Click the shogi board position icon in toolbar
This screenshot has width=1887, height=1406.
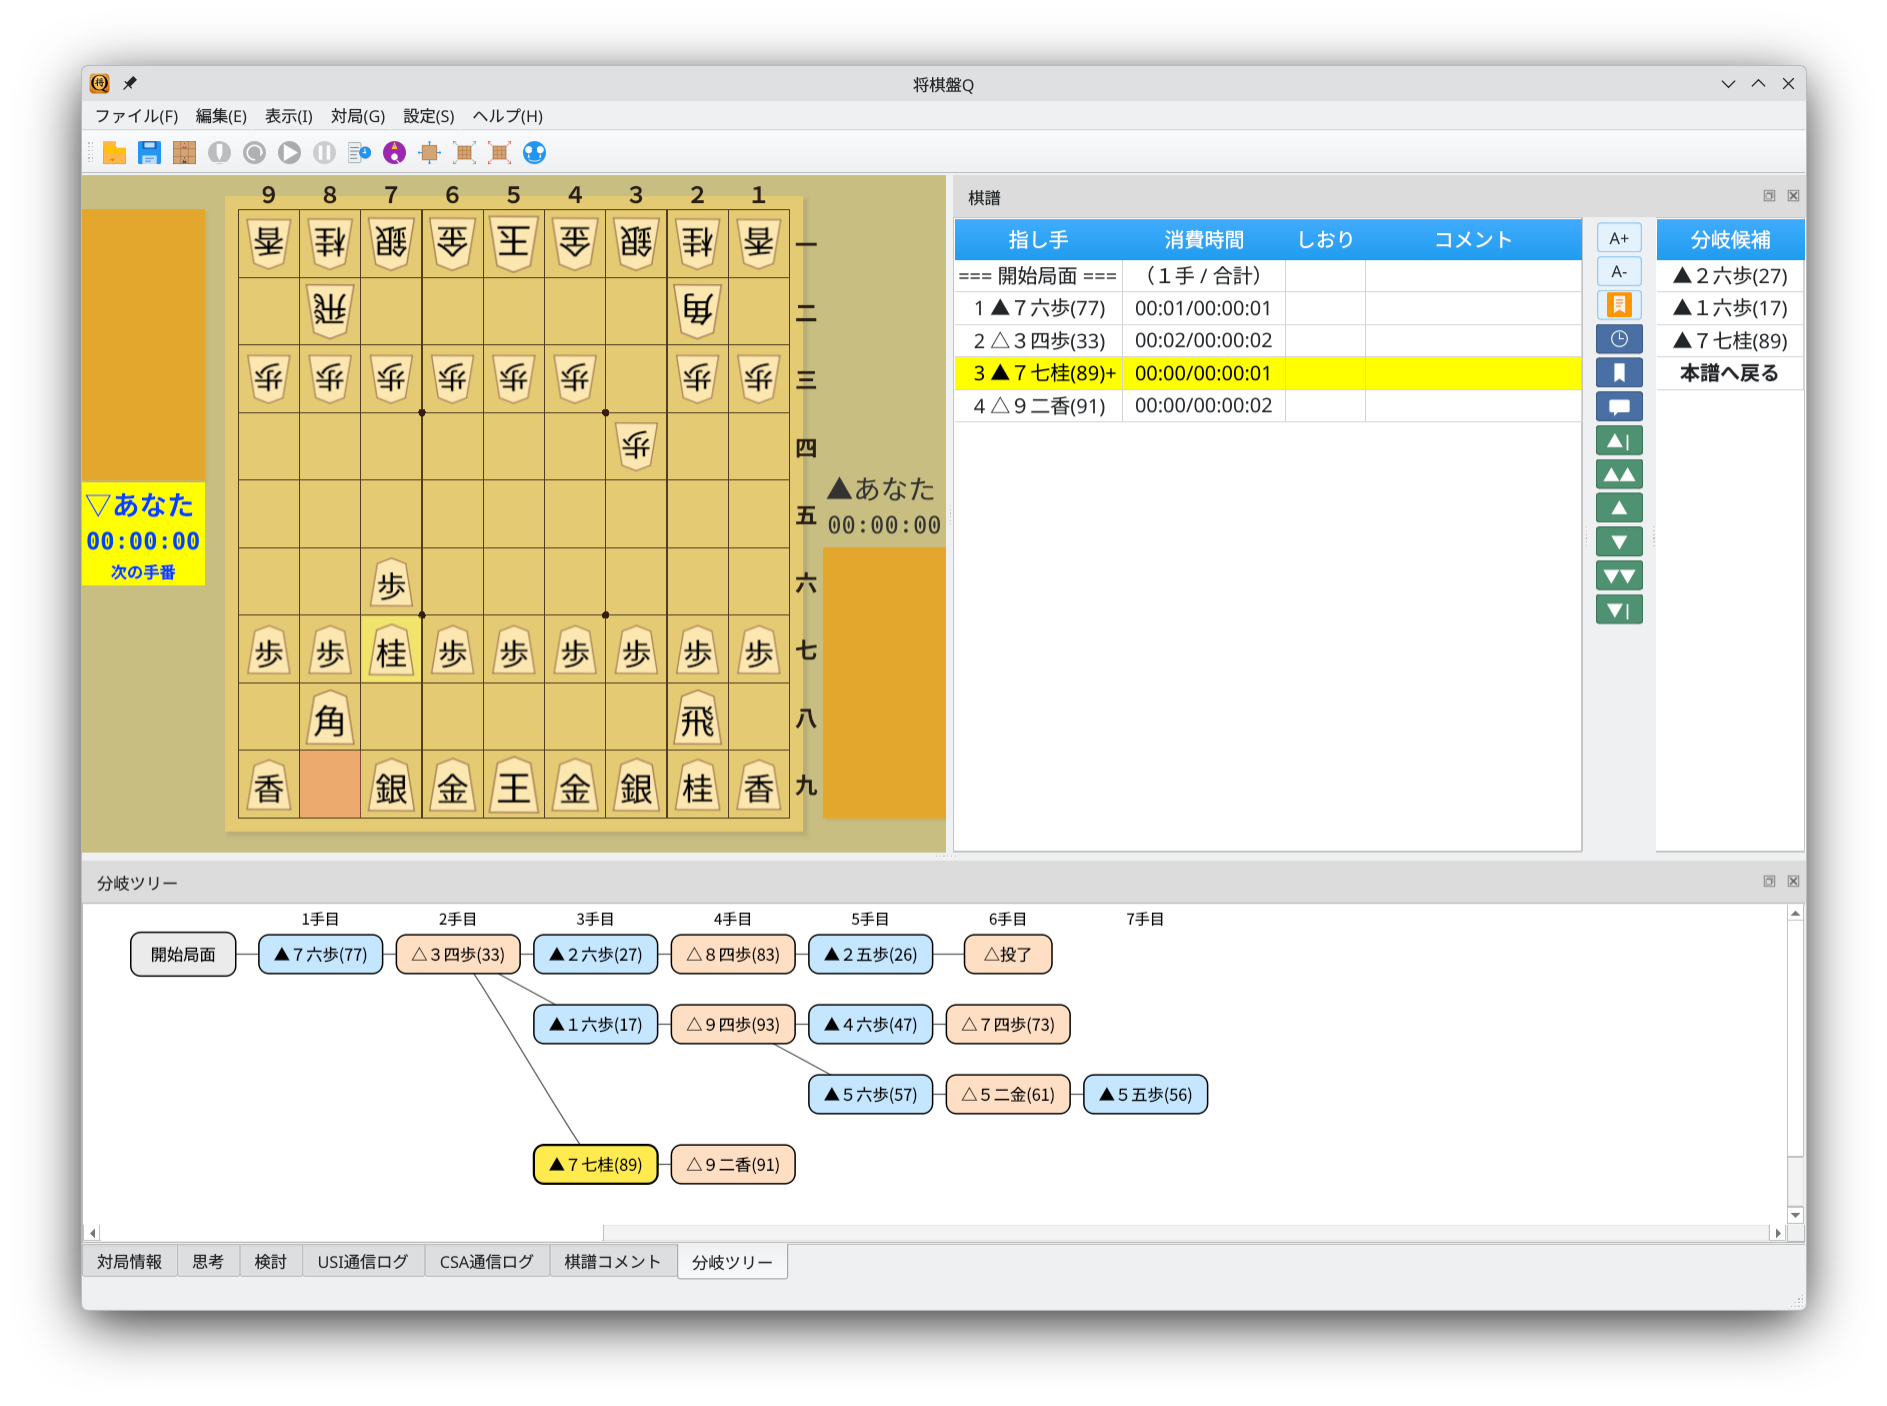point(184,153)
